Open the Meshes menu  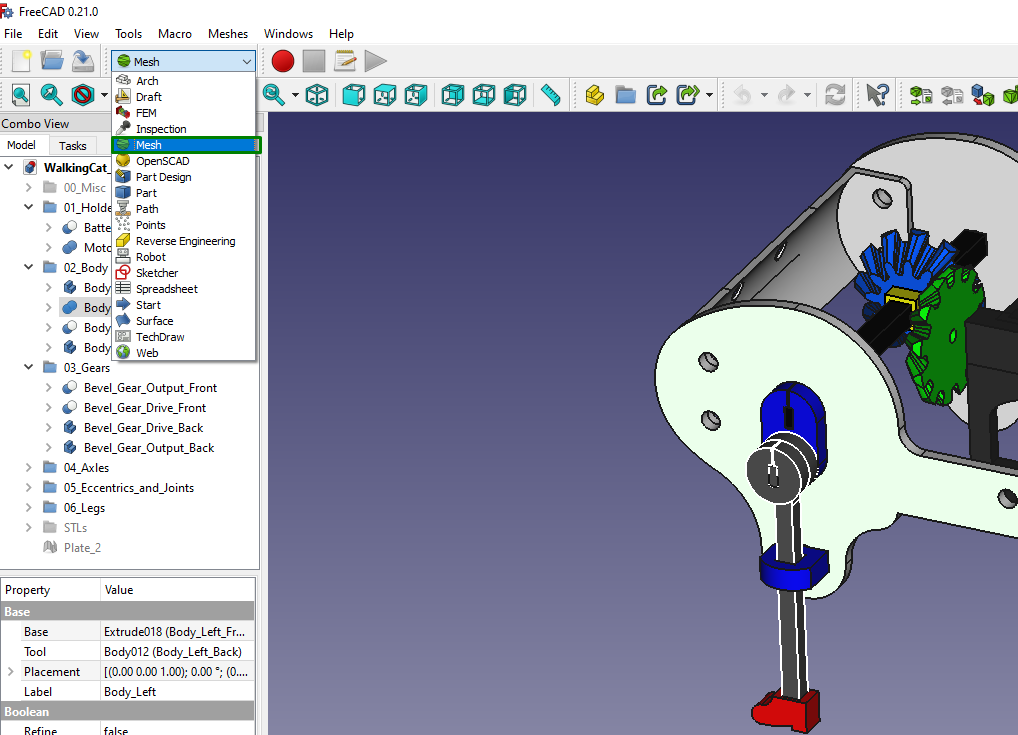(x=228, y=34)
